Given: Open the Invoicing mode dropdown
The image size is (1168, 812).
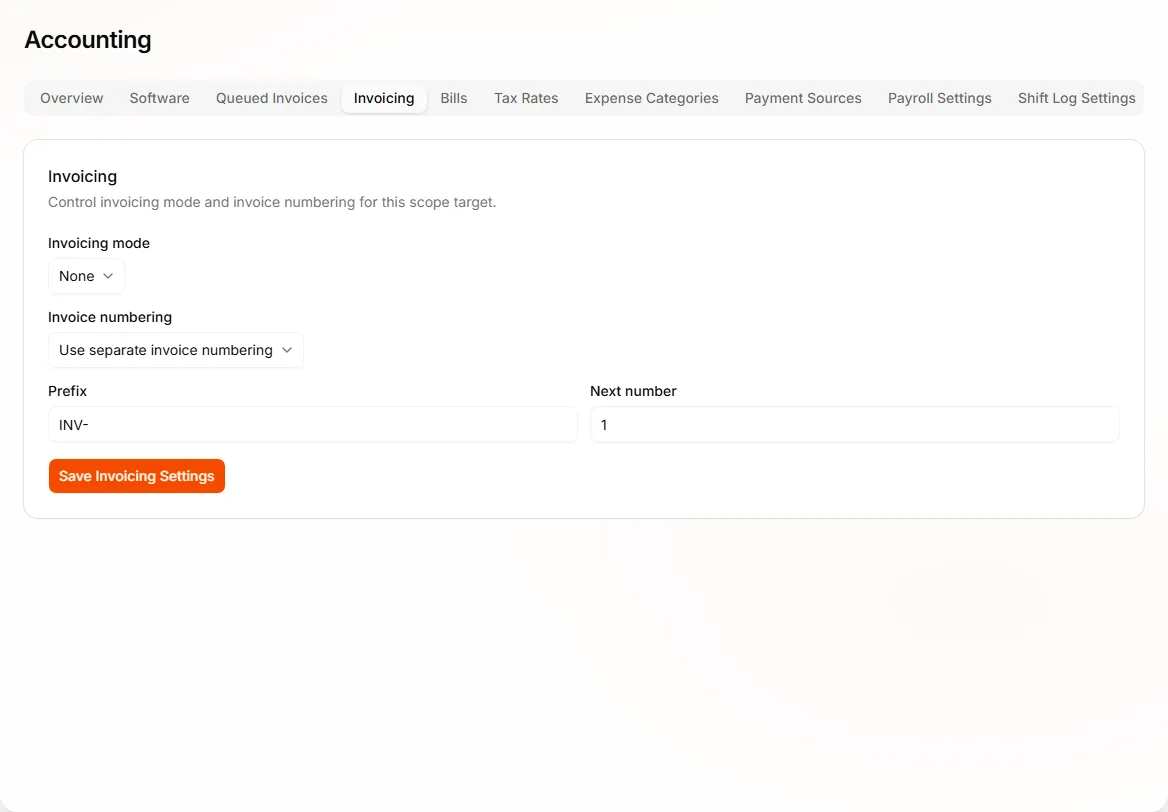Looking at the screenshot, I should coord(86,276).
